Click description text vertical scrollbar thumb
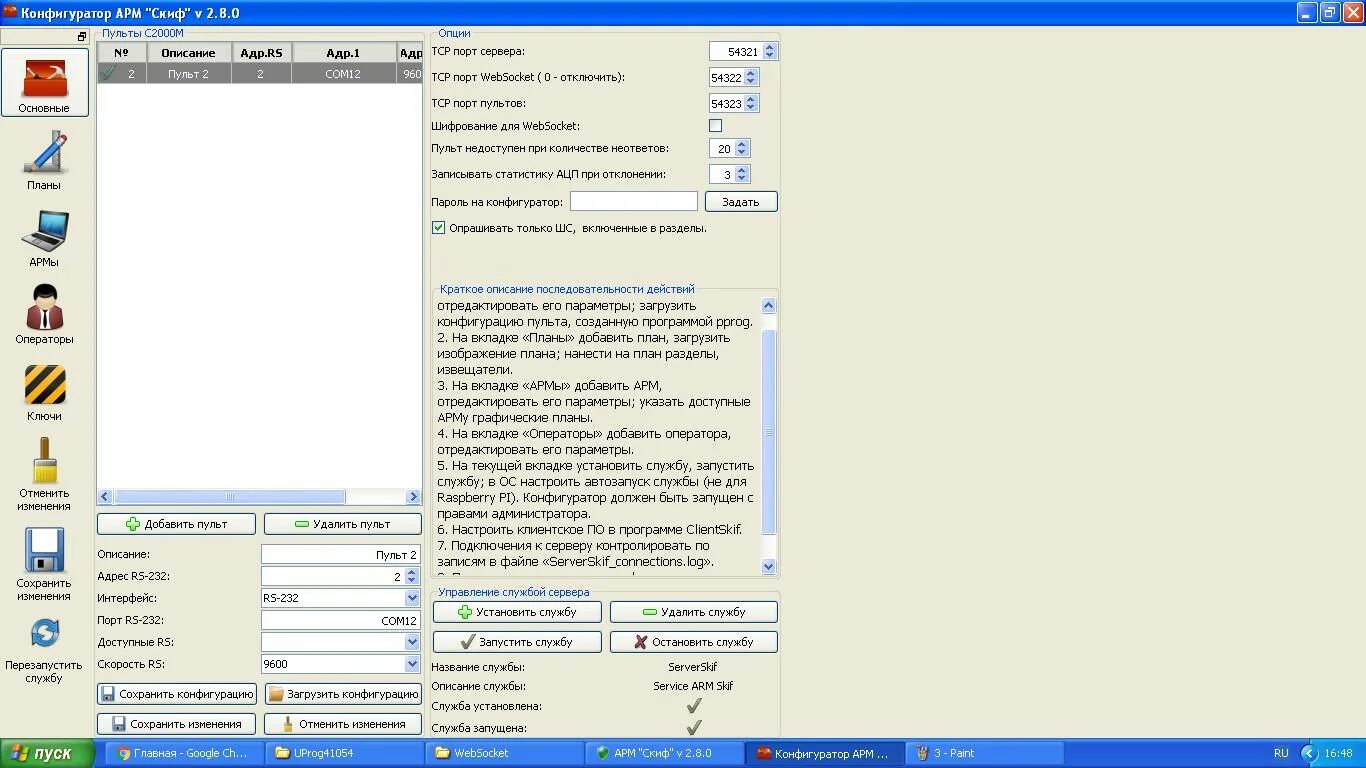This screenshot has width=1366, height=768. point(768,432)
